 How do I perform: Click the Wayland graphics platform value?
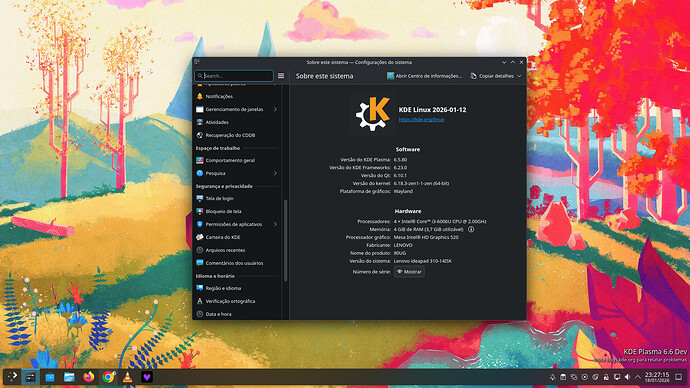[x=403, y=191]
